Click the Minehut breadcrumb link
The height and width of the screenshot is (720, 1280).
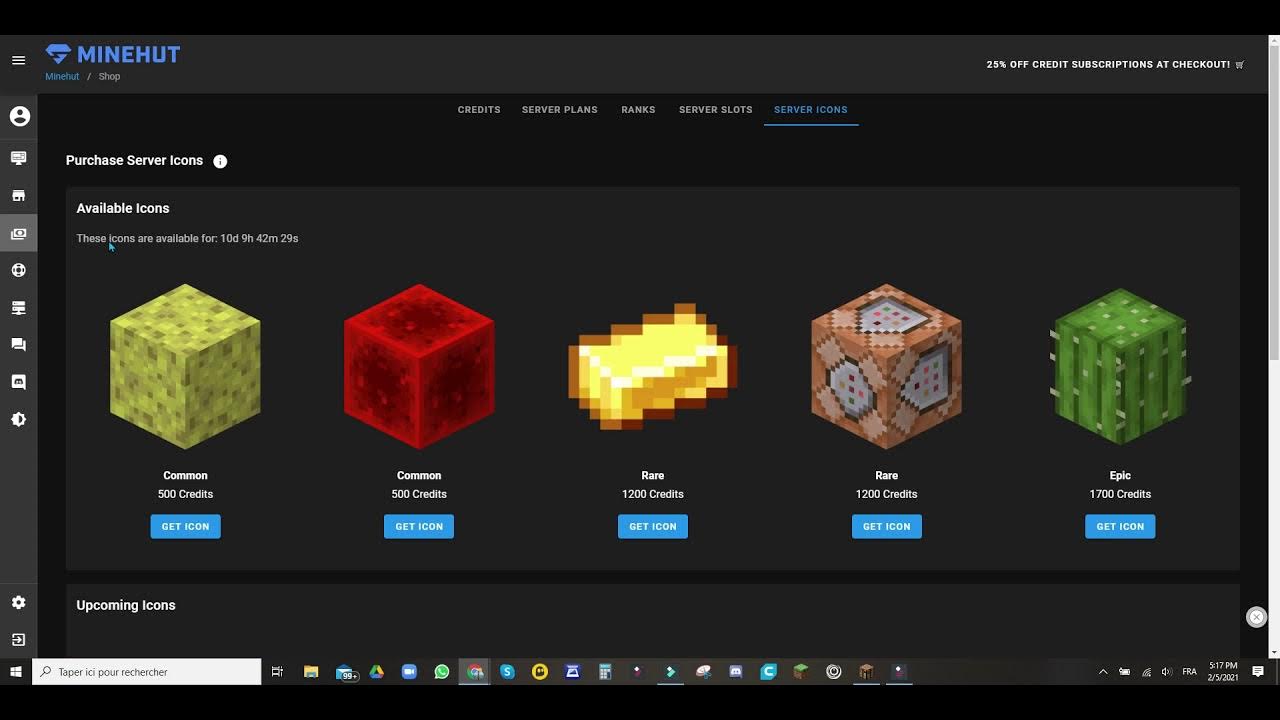click(x=62, y=77)
